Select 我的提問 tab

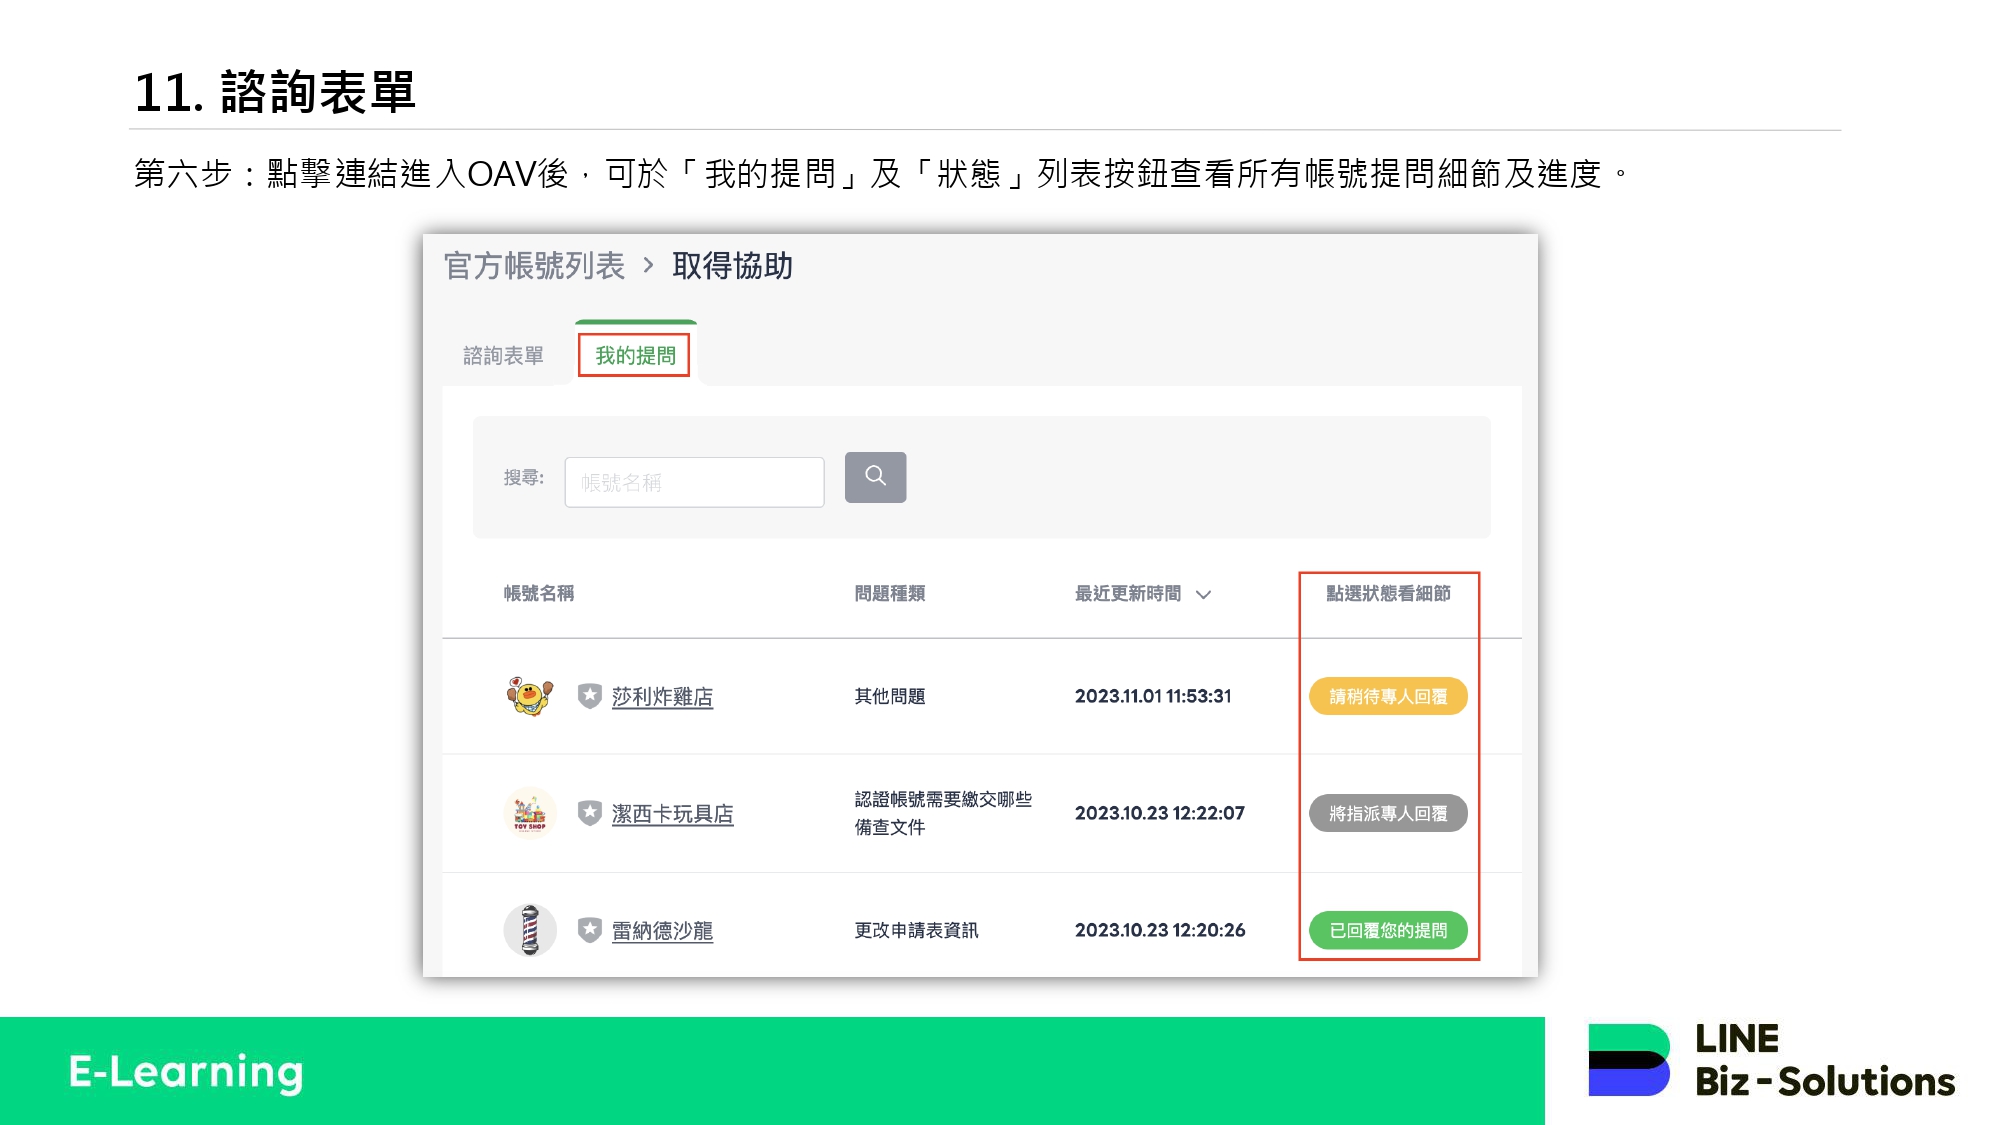[635, 355]
